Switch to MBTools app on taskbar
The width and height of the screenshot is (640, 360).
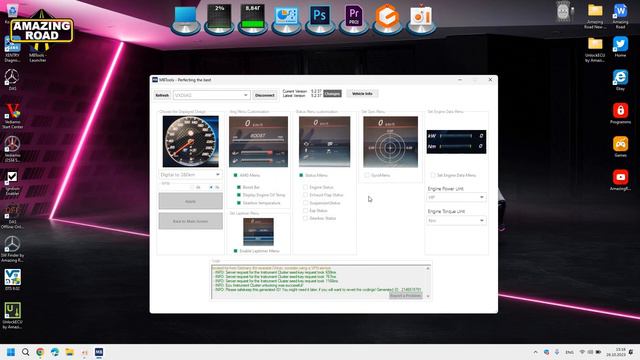tap(99, 352)
